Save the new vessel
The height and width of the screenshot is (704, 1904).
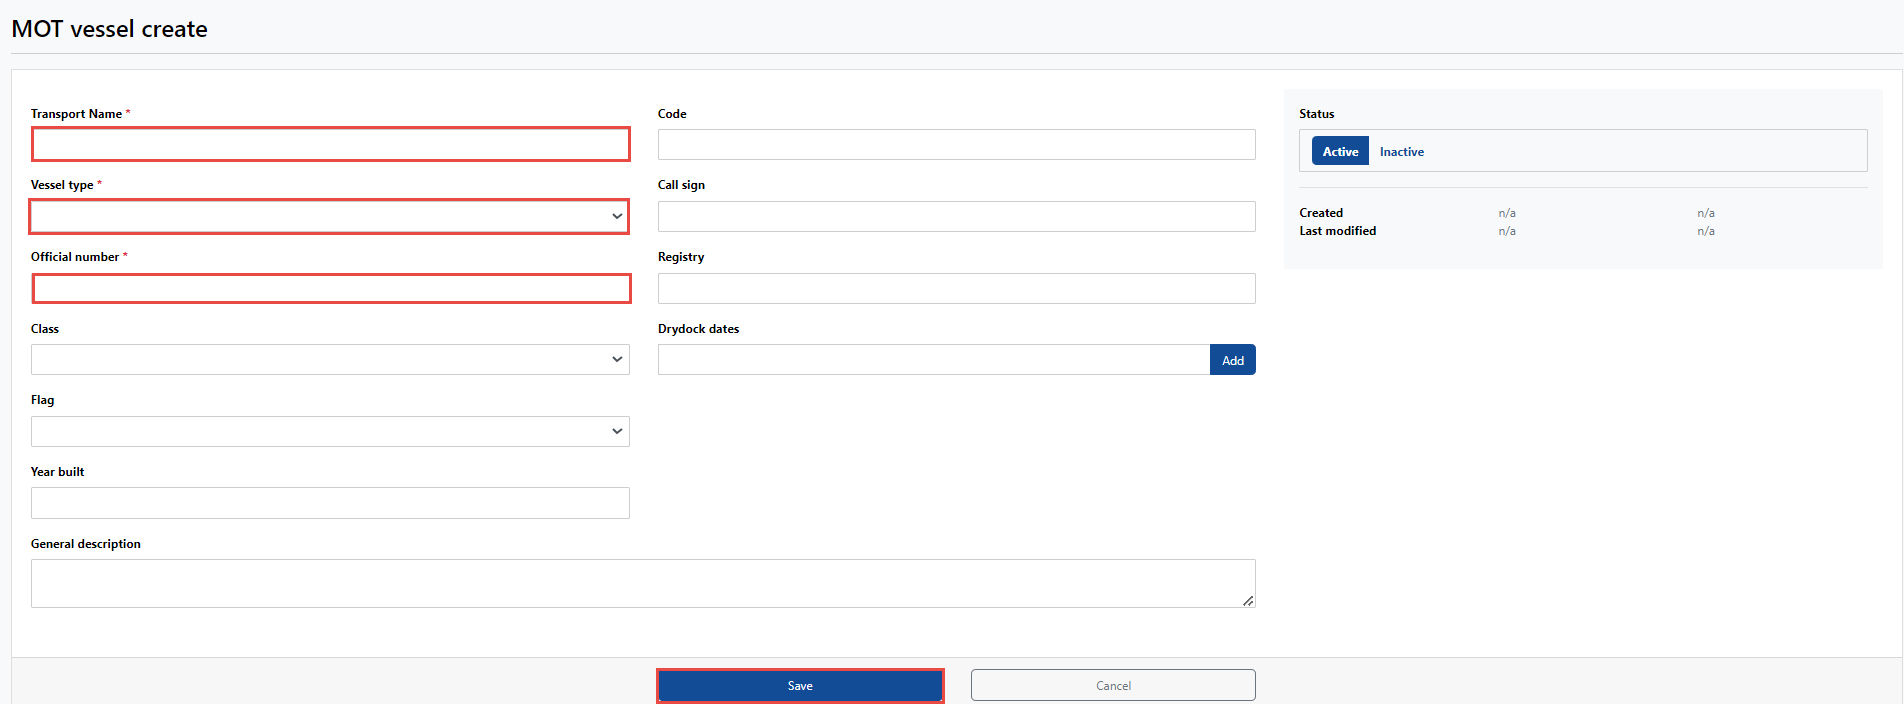pos(800,686)
